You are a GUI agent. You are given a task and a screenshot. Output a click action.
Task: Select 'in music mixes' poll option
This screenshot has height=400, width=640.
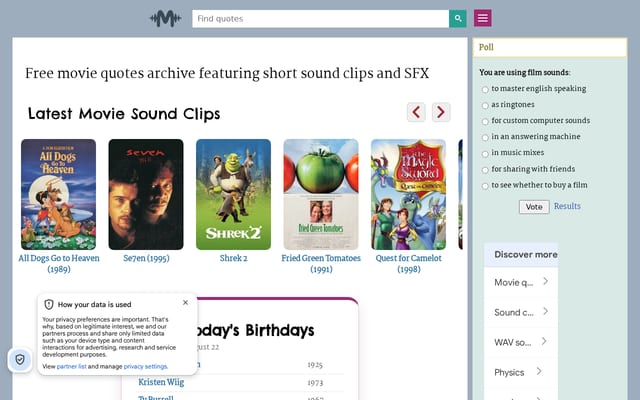pos(485,154)
